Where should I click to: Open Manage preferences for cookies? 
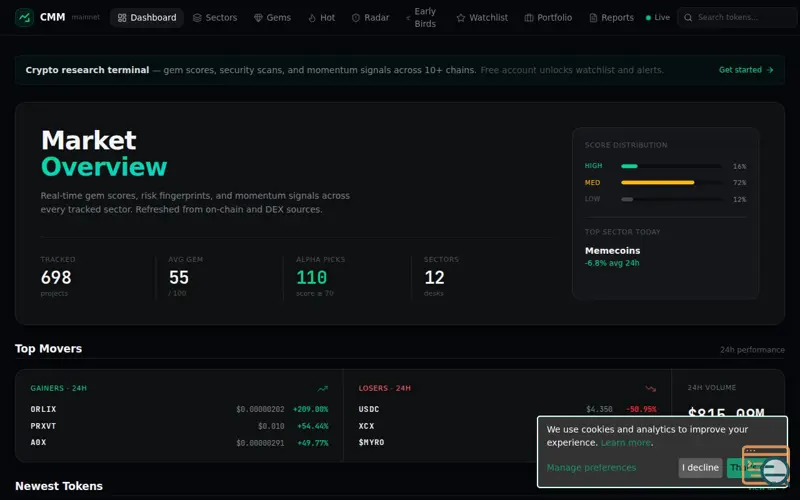tap(591, 468)
